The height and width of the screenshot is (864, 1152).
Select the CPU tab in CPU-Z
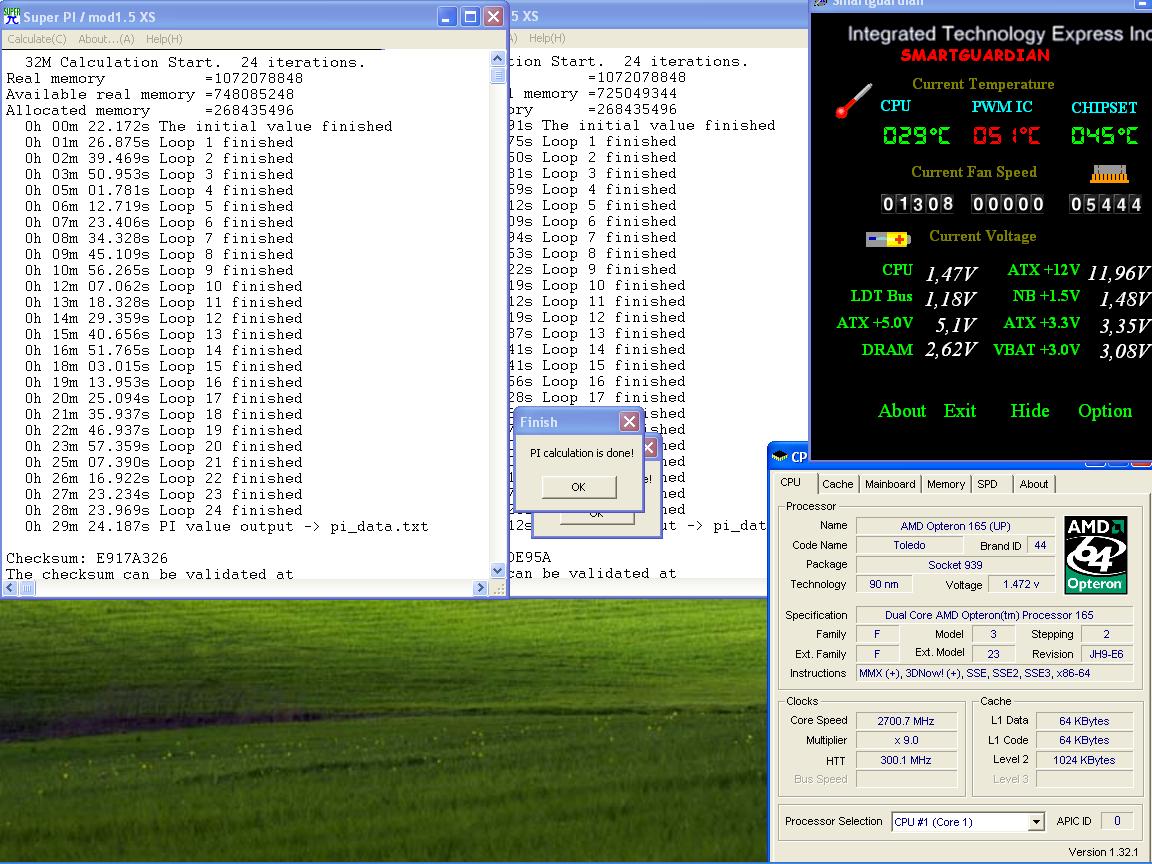(x=791, y=483)
